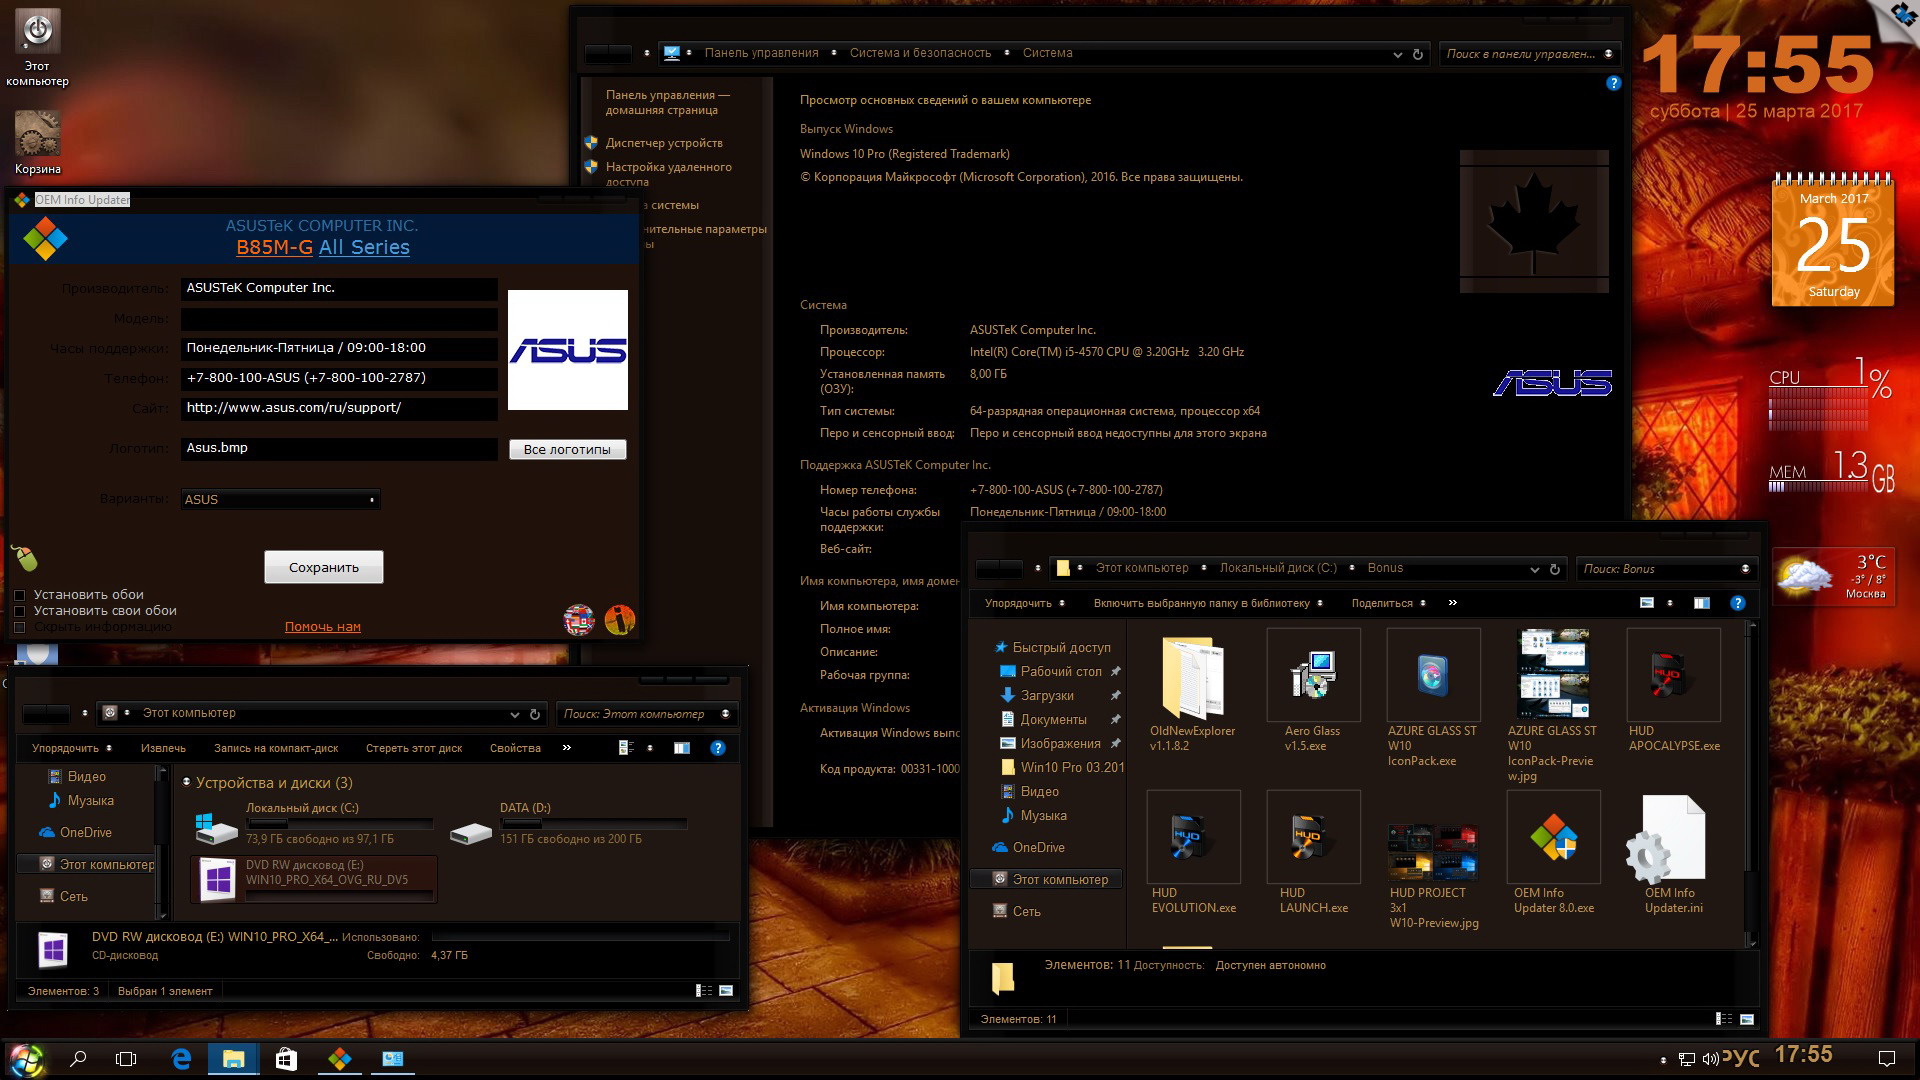Image resolution: width=1920 pixels, height=1080 pixels.
Task: Select DVD RW дисковод (E:) drive
Action: [313, 879]
